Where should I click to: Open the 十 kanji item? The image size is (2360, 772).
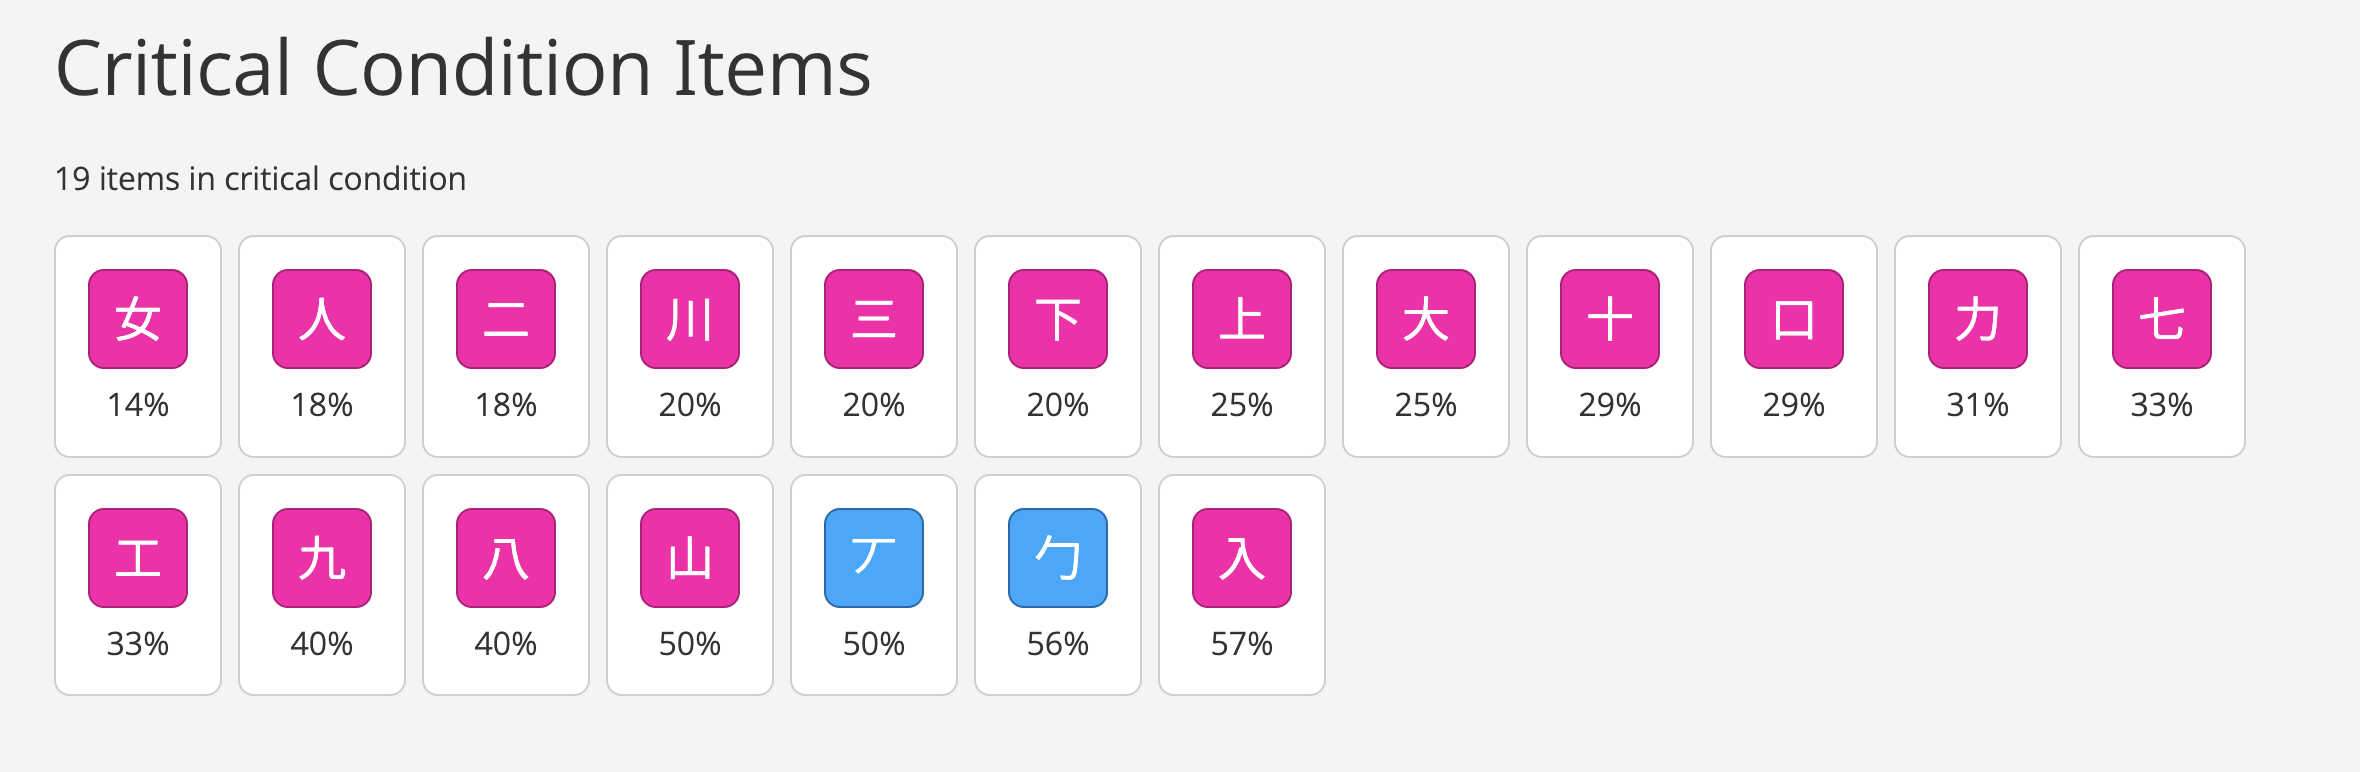click(x=1610, y=319)
